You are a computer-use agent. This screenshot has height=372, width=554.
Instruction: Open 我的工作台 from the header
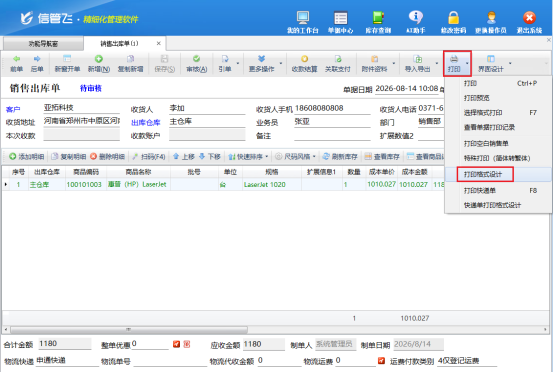(302, 22)
